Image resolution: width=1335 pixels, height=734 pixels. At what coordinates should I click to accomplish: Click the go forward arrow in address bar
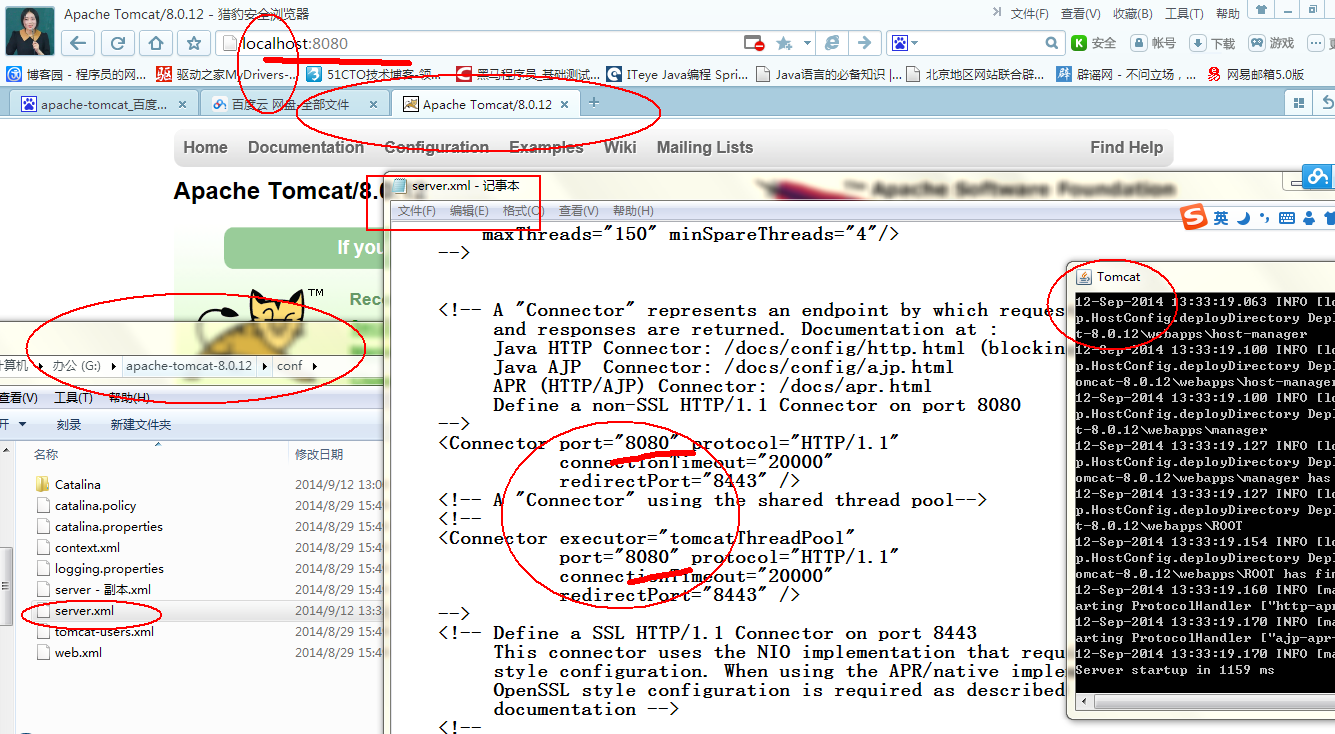(865, 43)
